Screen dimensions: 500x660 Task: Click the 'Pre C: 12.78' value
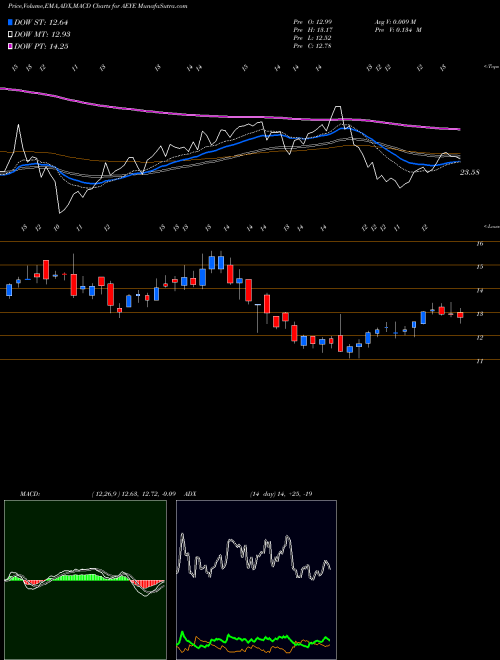tap(313, 46)
